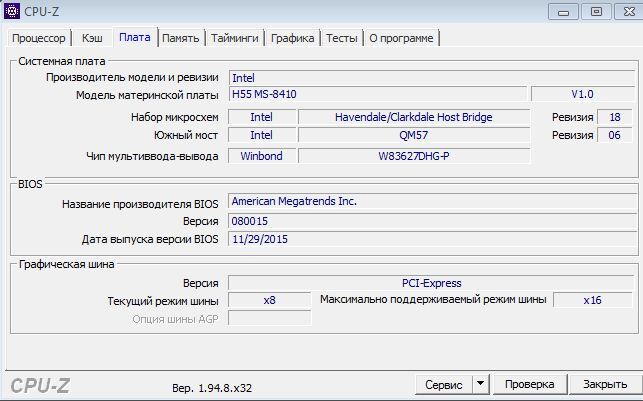Select the Плата tab
This screenshot has width=643, height=401.
coord(135,37)
